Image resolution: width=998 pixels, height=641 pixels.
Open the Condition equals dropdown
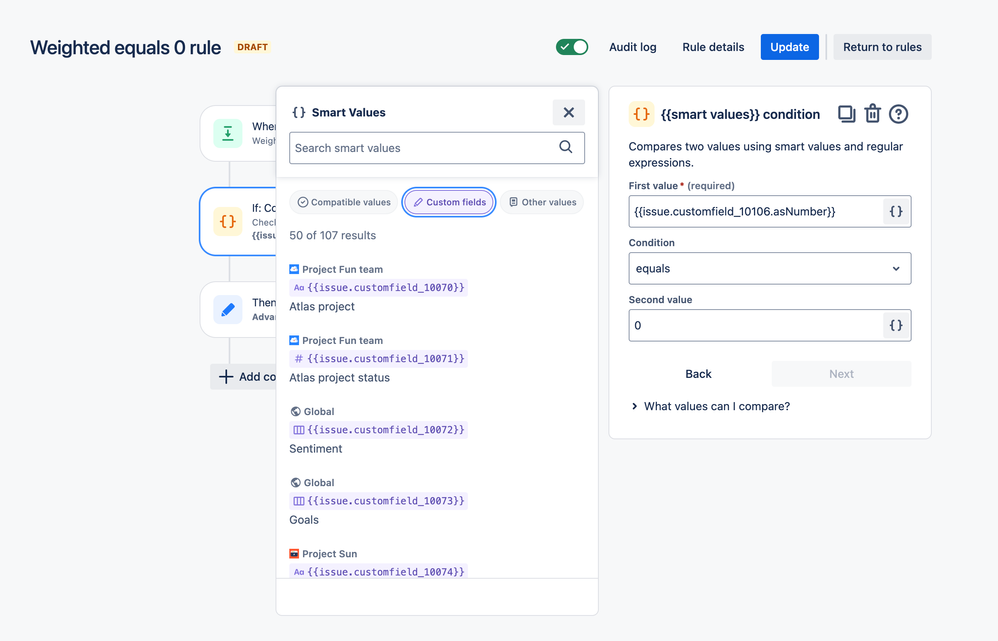(770, 269)
